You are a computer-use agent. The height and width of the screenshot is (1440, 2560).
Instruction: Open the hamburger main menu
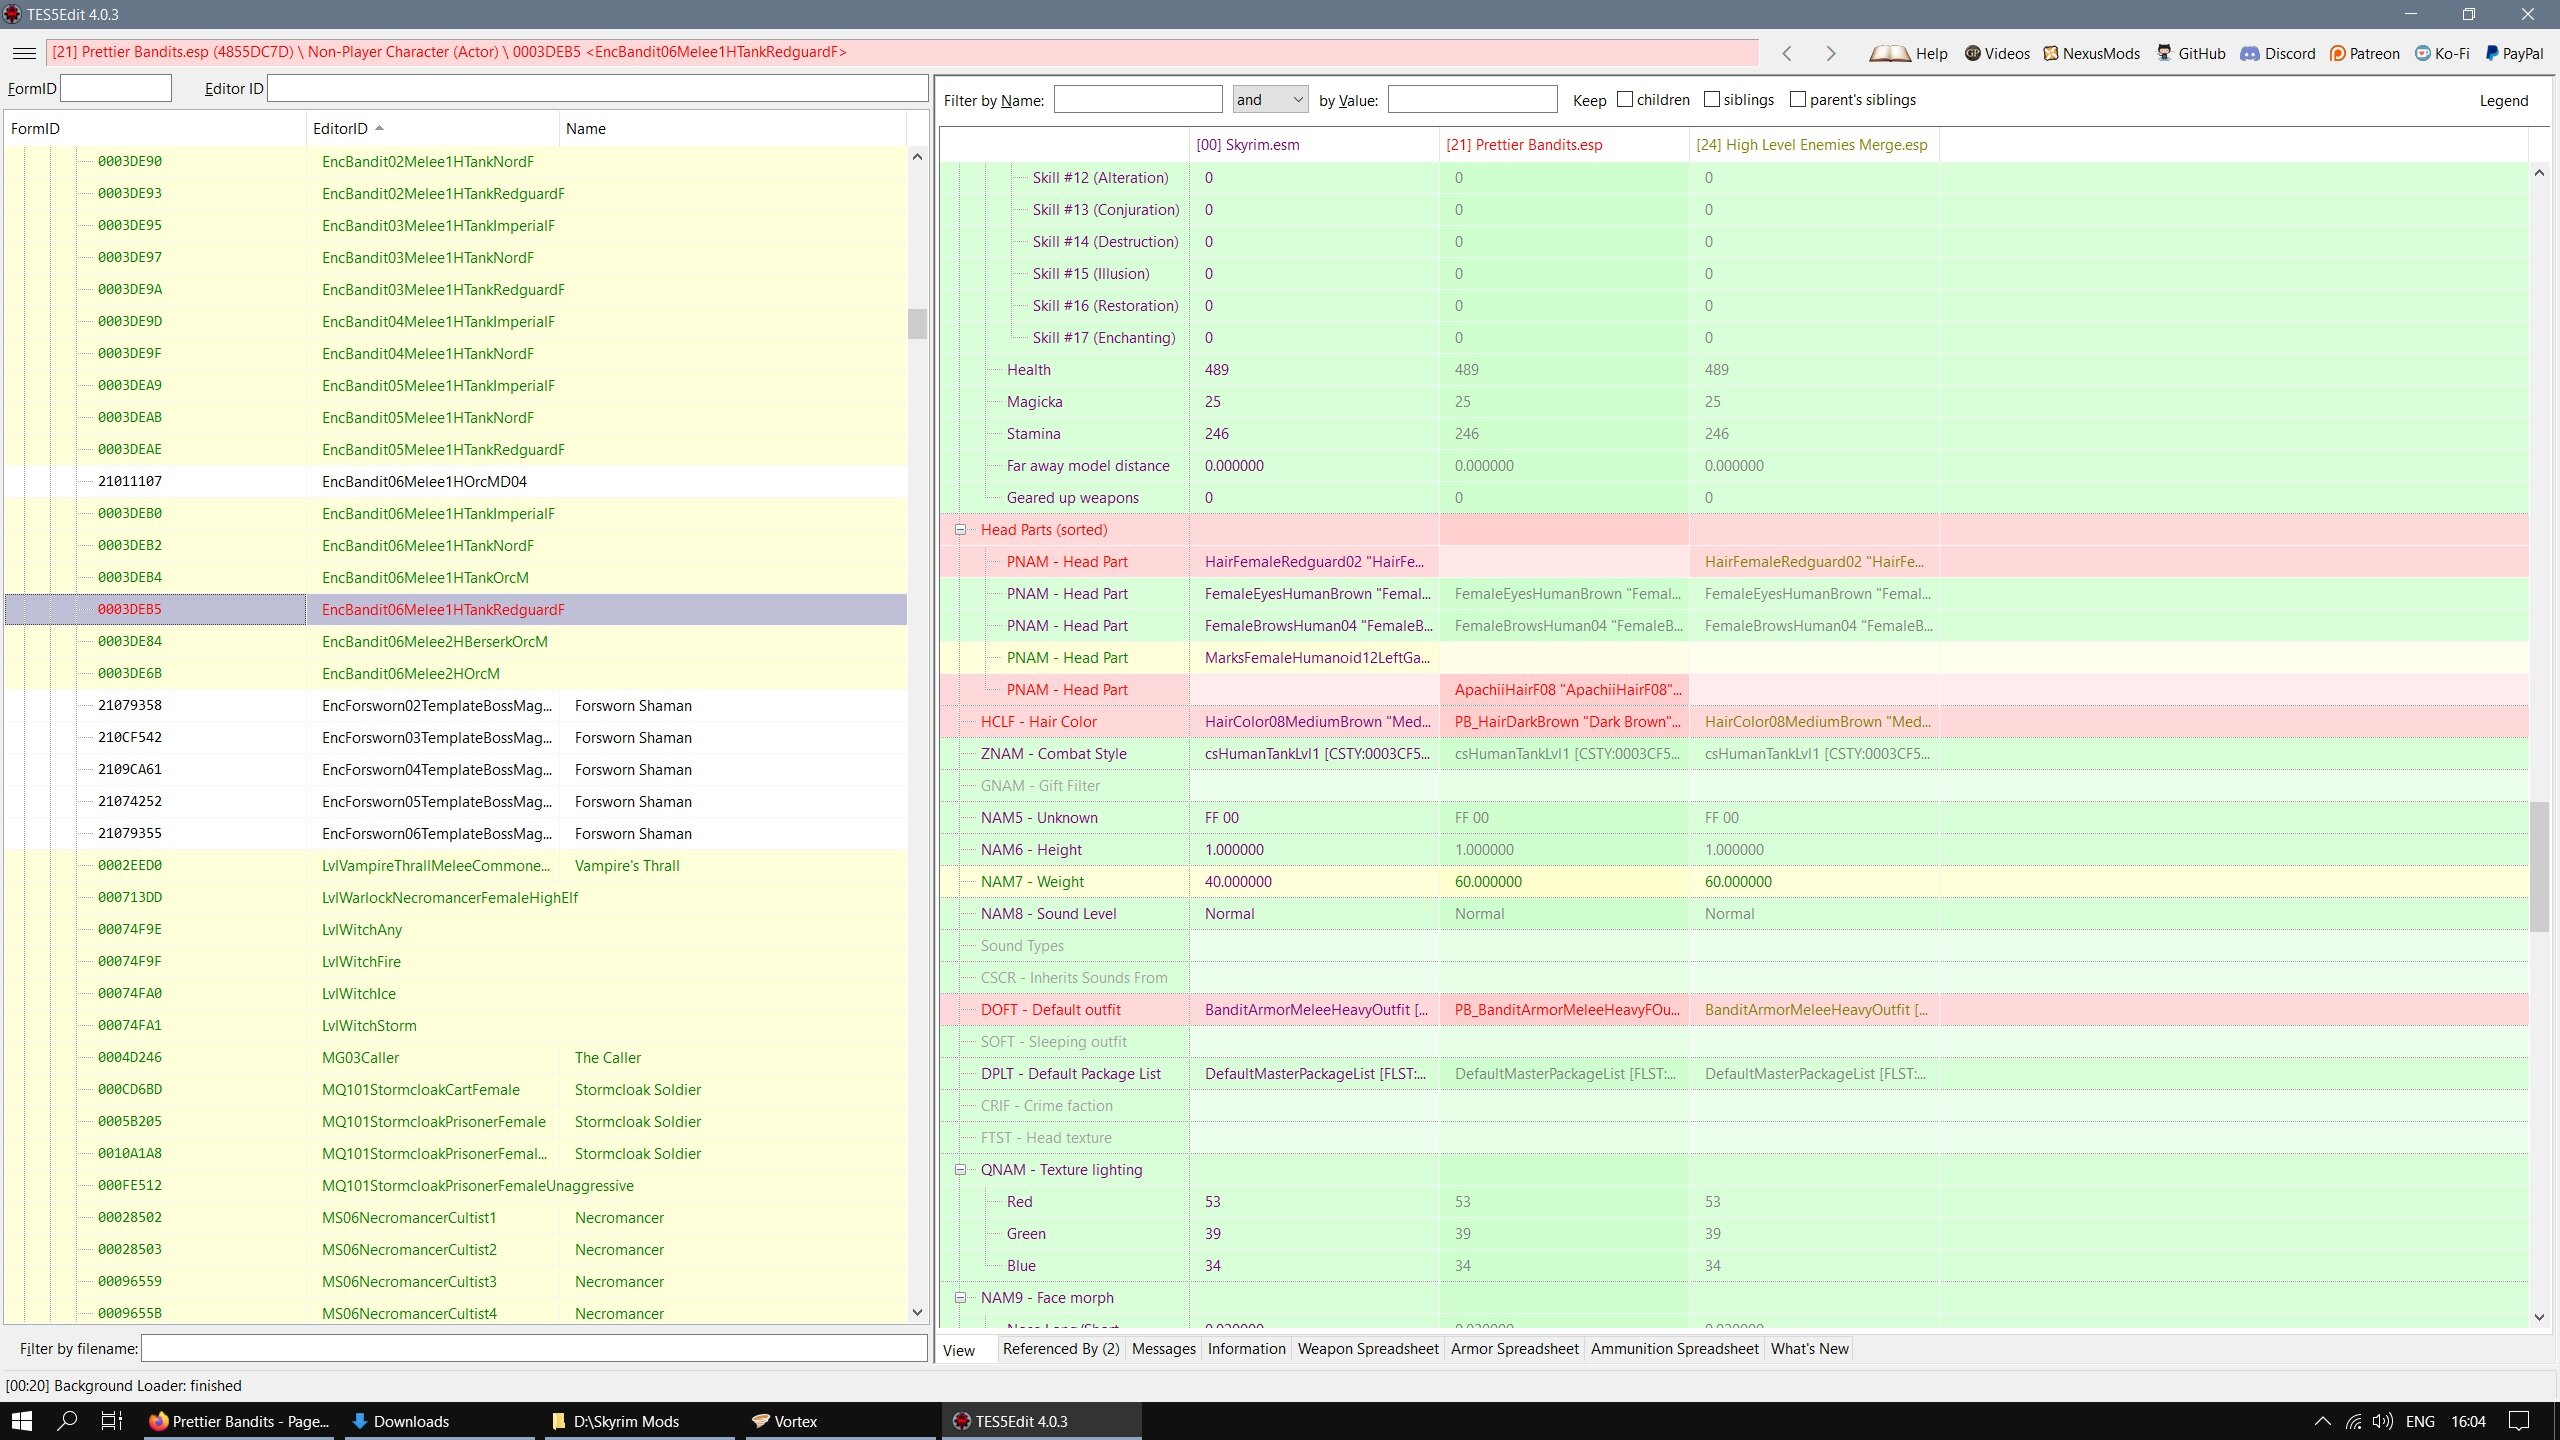point(25,53)
